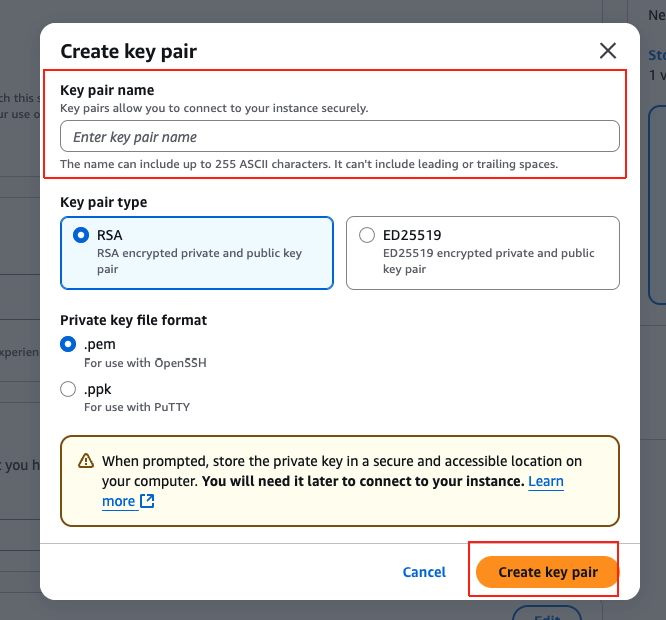The height and width of the screenshot is (620, 666).
Task: Click the For use with OpenSSH text
Action: (x=145, y=362)
